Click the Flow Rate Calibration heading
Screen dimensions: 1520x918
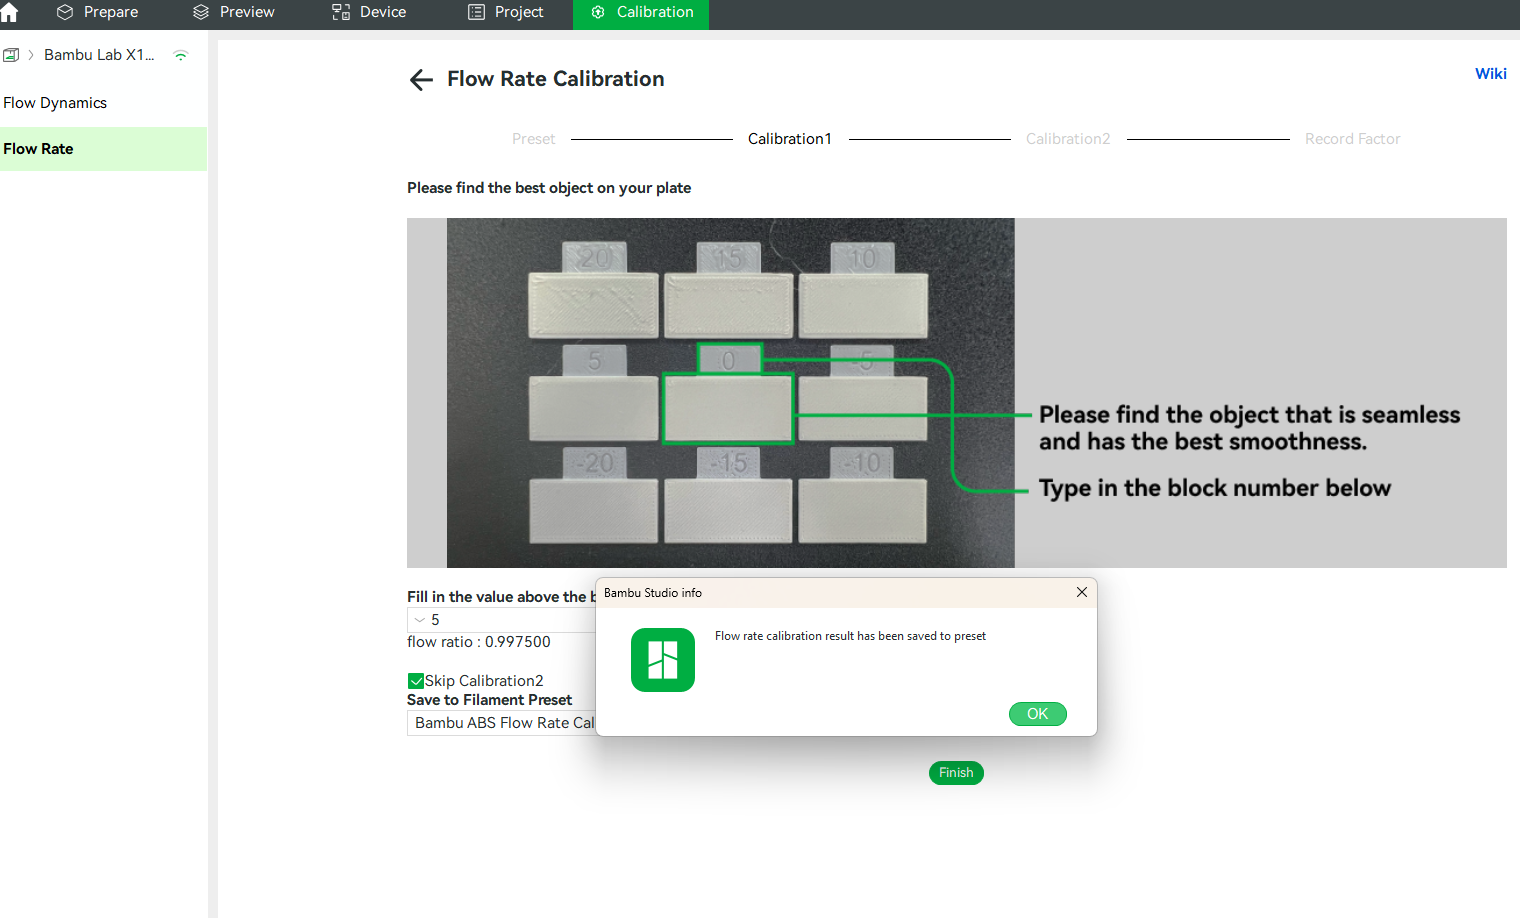pos(556,79)
